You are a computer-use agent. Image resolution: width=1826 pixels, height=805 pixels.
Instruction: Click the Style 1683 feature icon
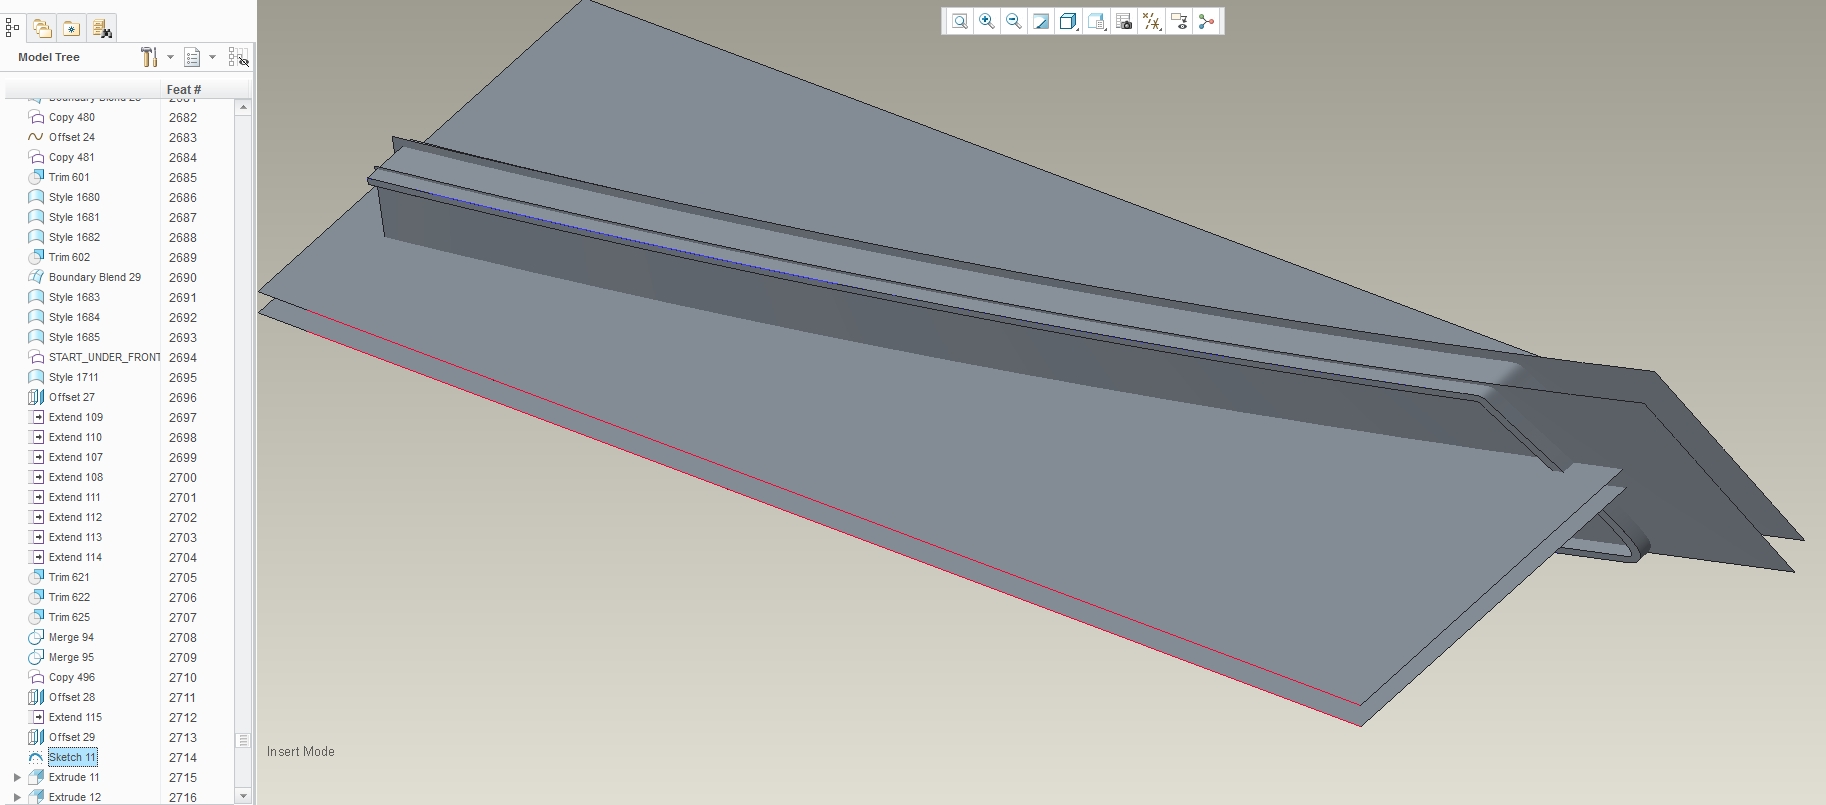[x=36, y=297]
